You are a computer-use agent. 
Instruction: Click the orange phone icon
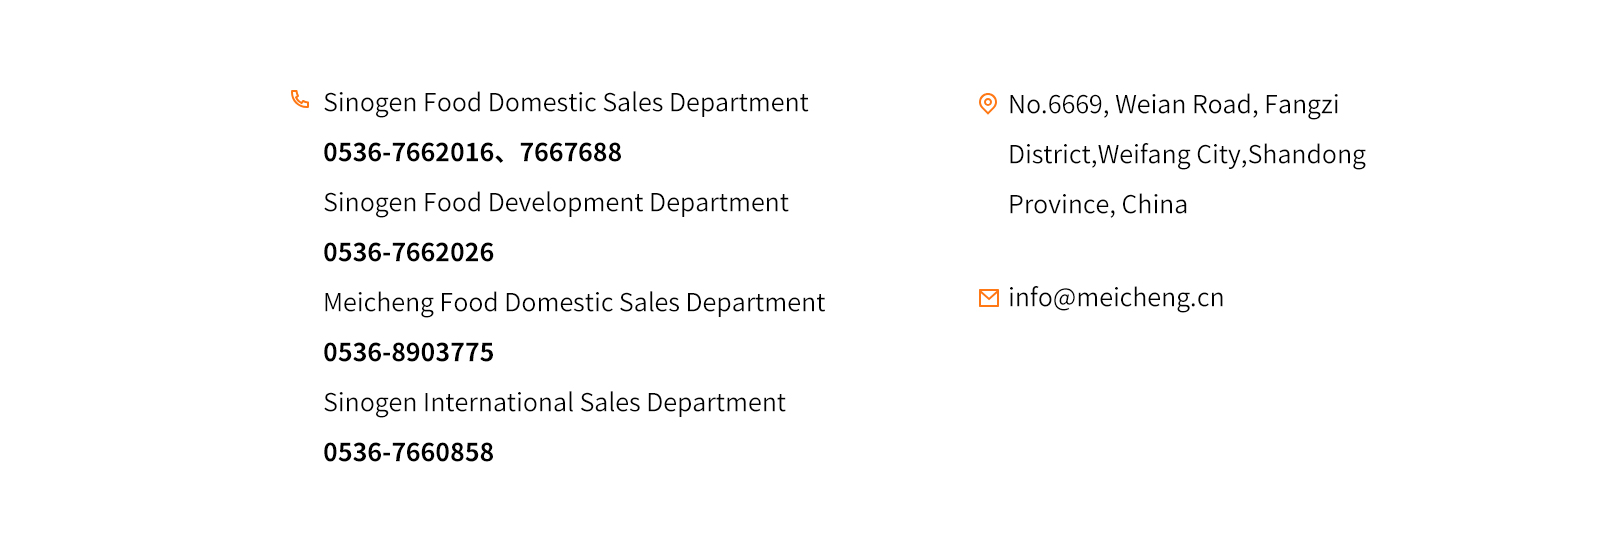300,99
